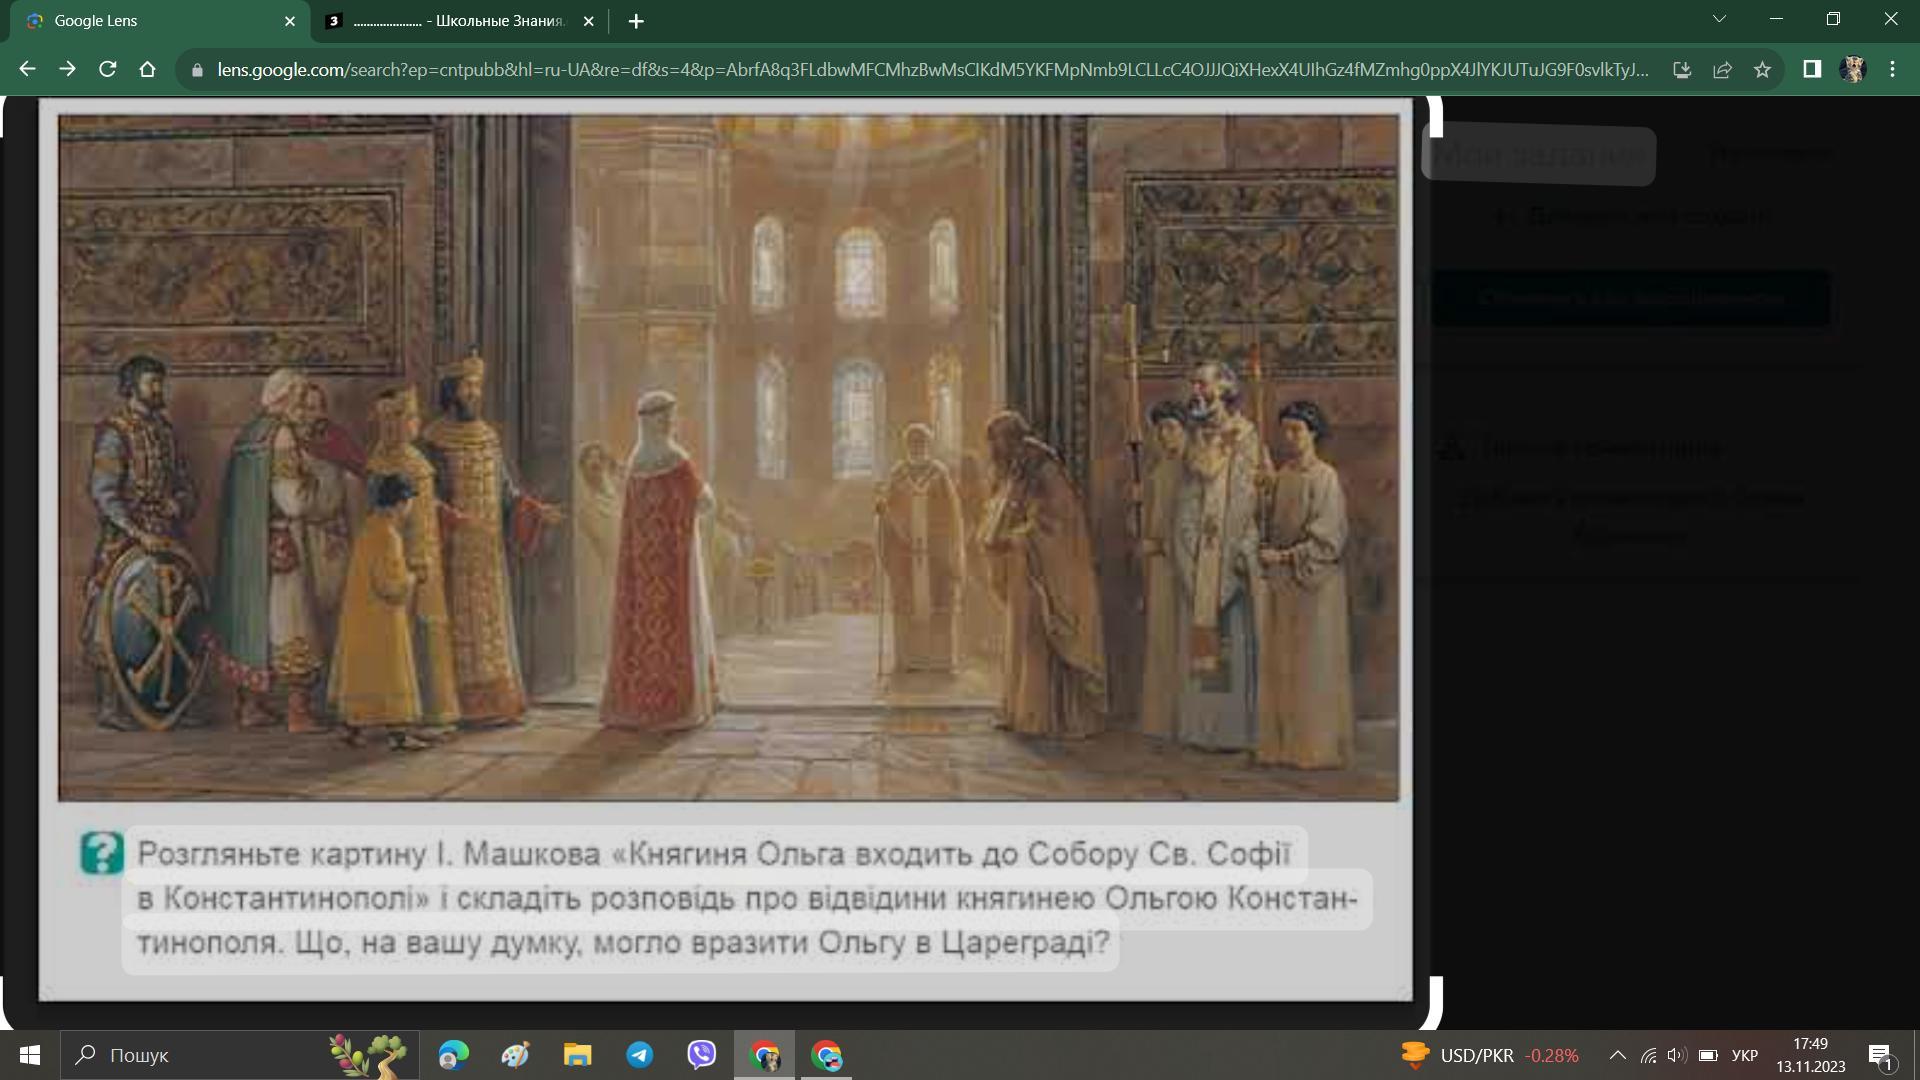Screen dimensions: 1920x1080
Task: Open Viber from the taskbar
Action: (x=702, y=1055)
